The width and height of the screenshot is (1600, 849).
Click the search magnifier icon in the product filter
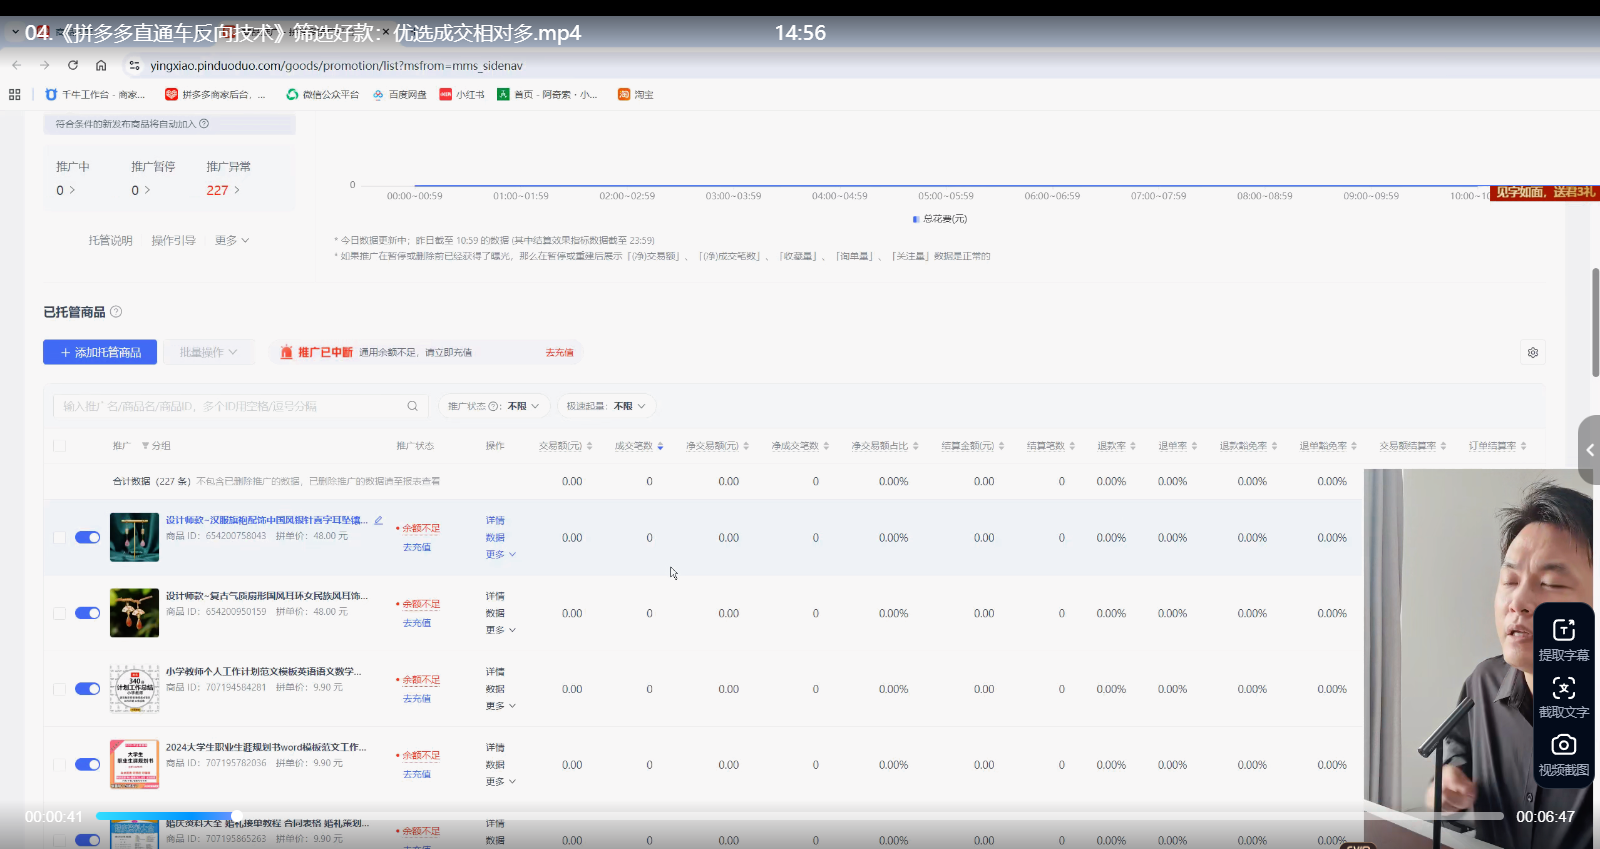point(412,406)
